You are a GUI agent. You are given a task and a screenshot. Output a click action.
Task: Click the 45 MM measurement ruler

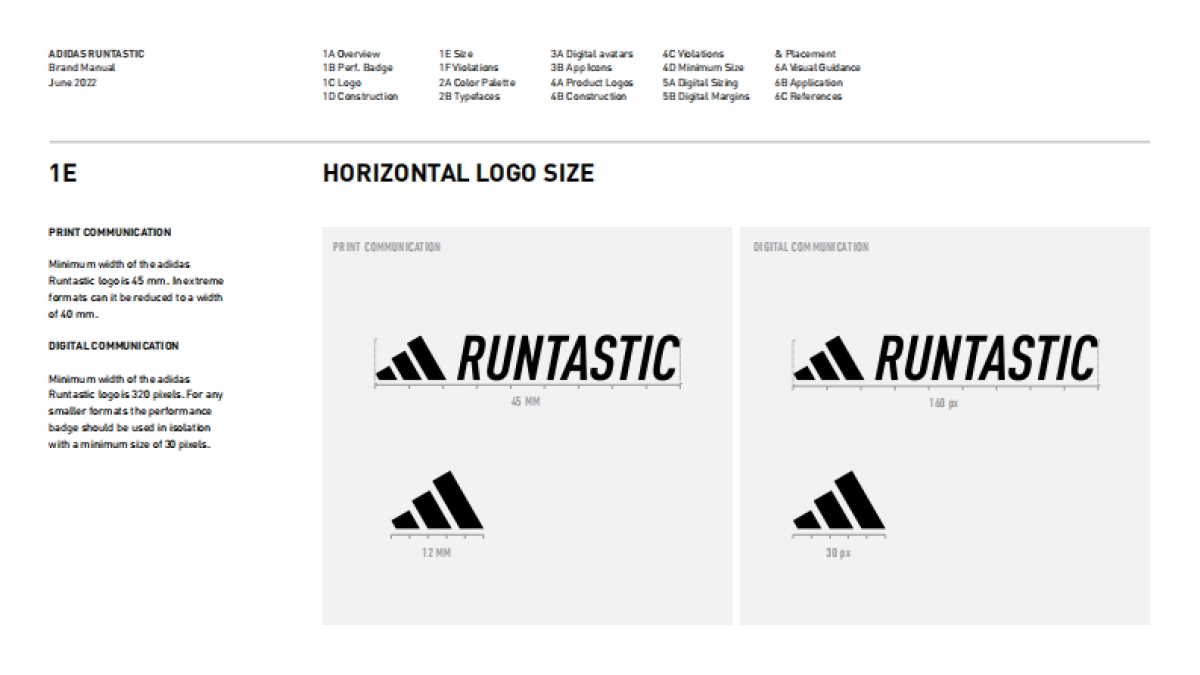(530, 385)
